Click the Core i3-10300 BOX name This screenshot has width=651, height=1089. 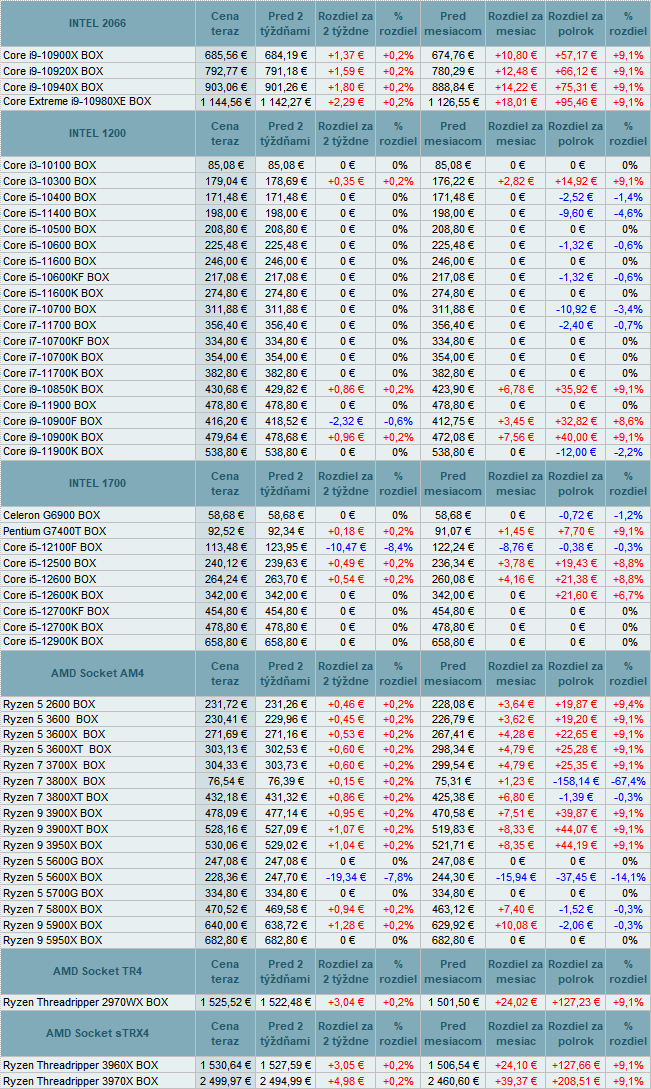50,181
